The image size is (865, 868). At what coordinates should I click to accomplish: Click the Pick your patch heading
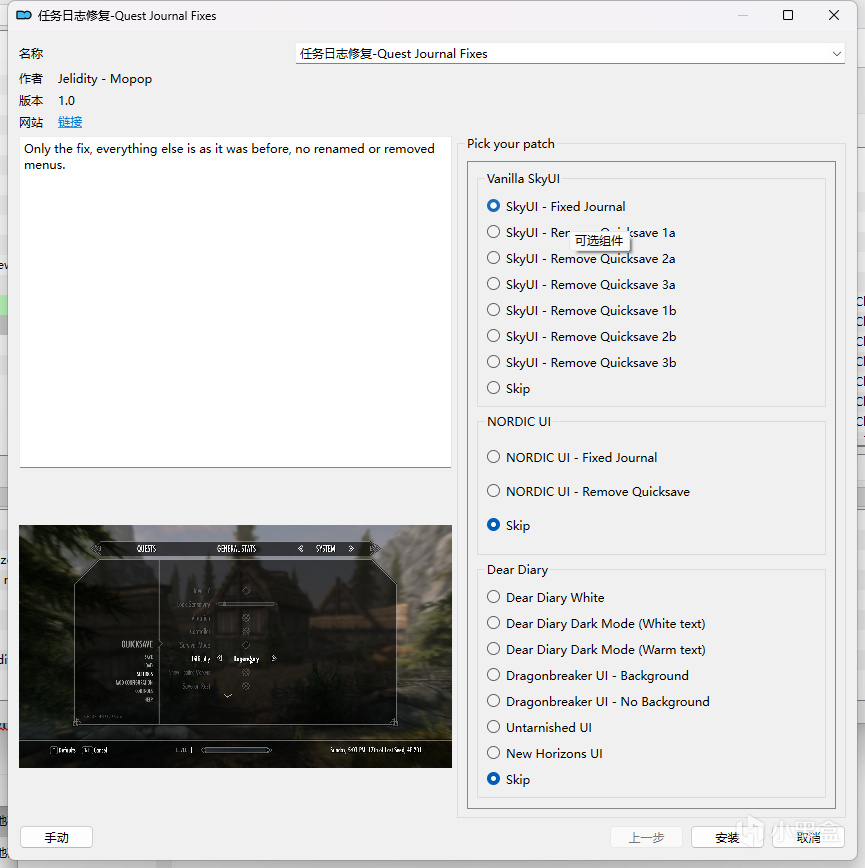510,144
